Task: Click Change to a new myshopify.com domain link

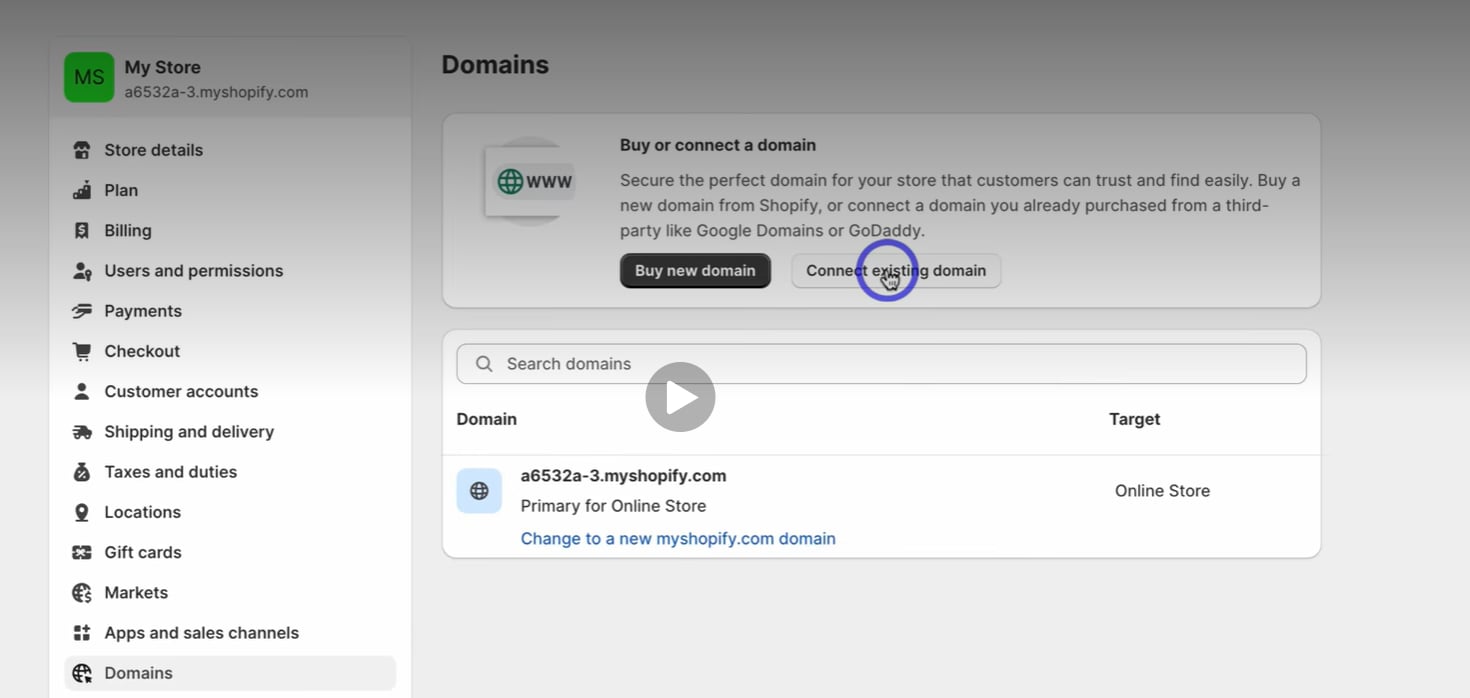Action: point(678,538)
